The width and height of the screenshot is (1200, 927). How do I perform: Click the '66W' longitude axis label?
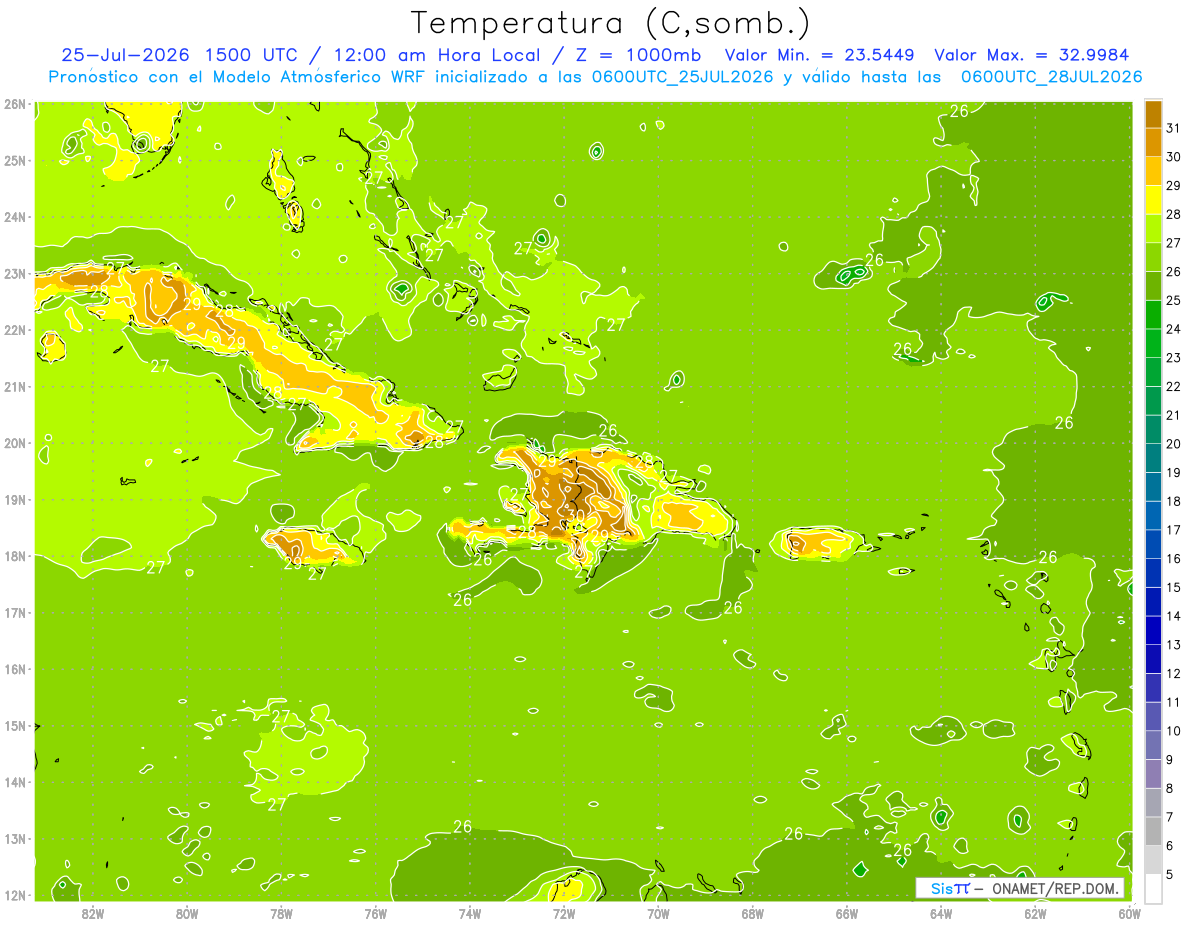847,913
